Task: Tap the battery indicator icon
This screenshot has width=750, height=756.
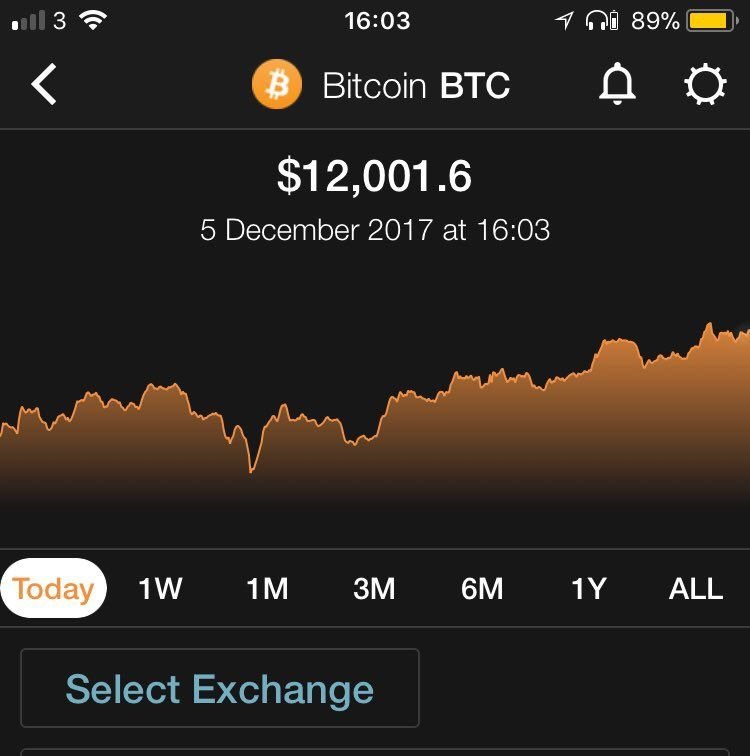Action: (712, 21)
